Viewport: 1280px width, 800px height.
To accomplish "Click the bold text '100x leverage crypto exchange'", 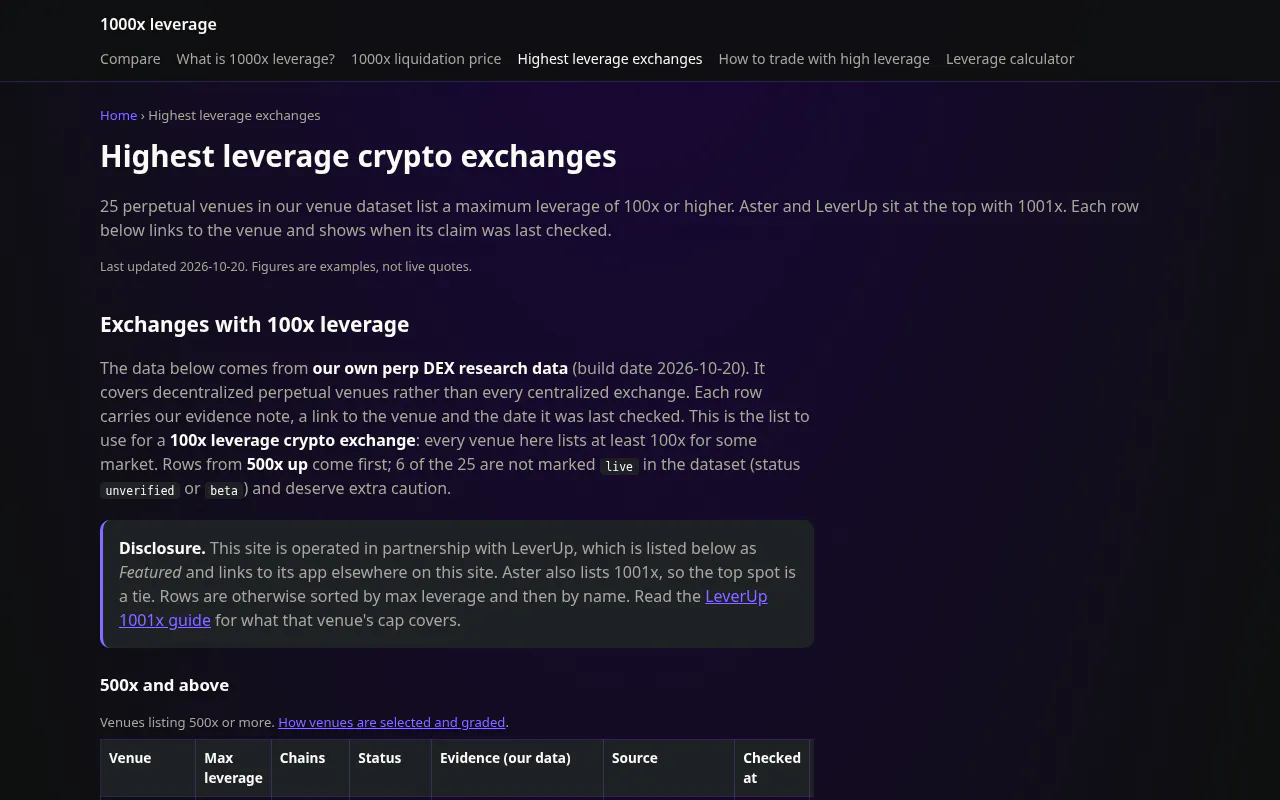I will [293, 440].
